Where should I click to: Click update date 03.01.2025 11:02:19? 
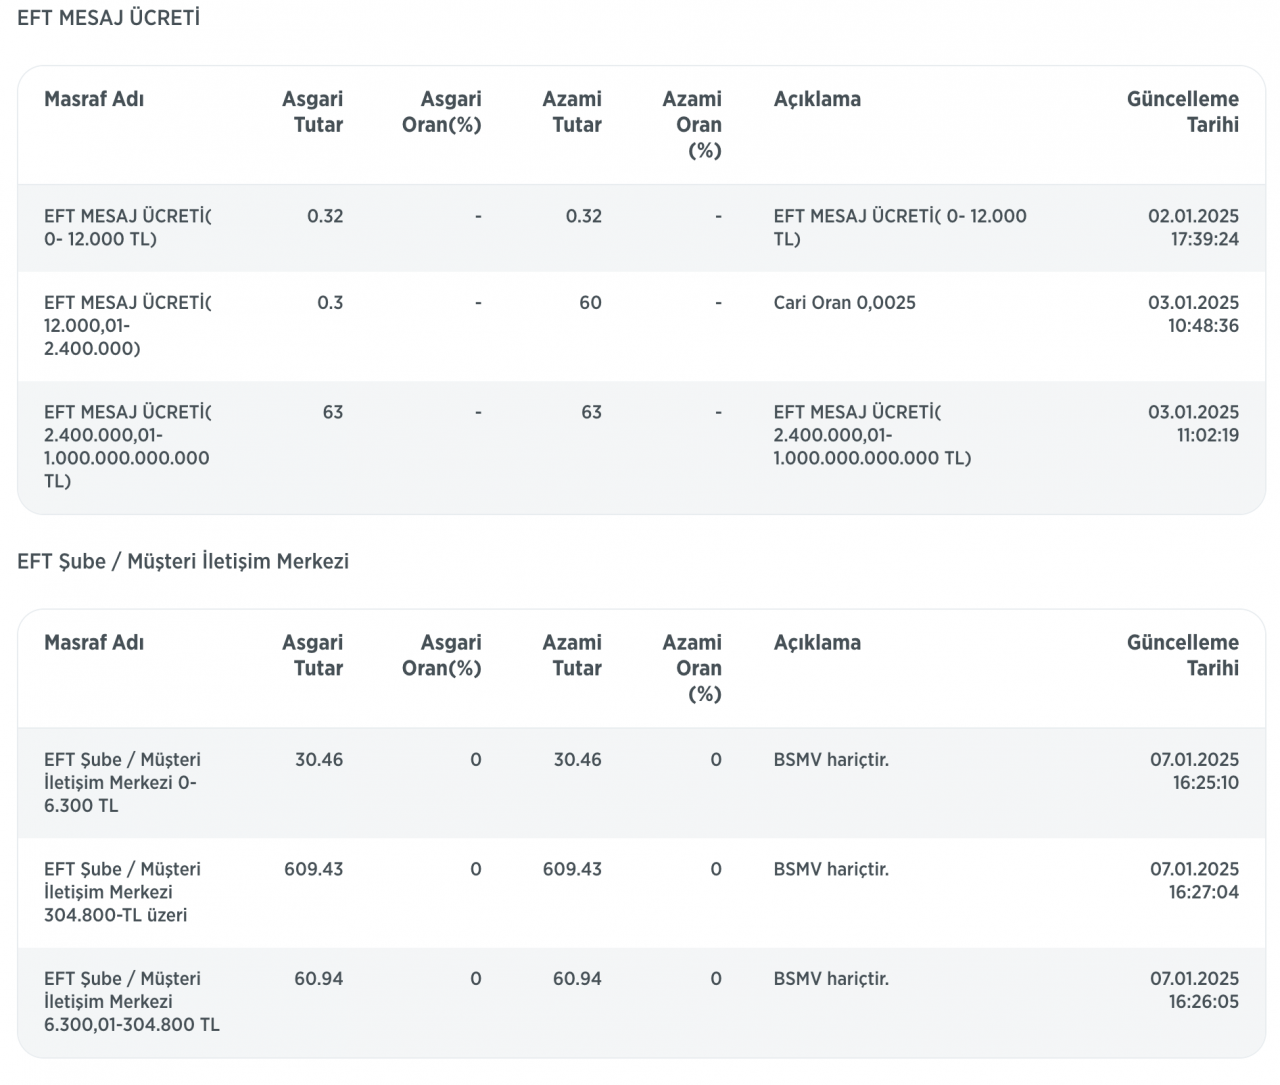pos(1193,423)
